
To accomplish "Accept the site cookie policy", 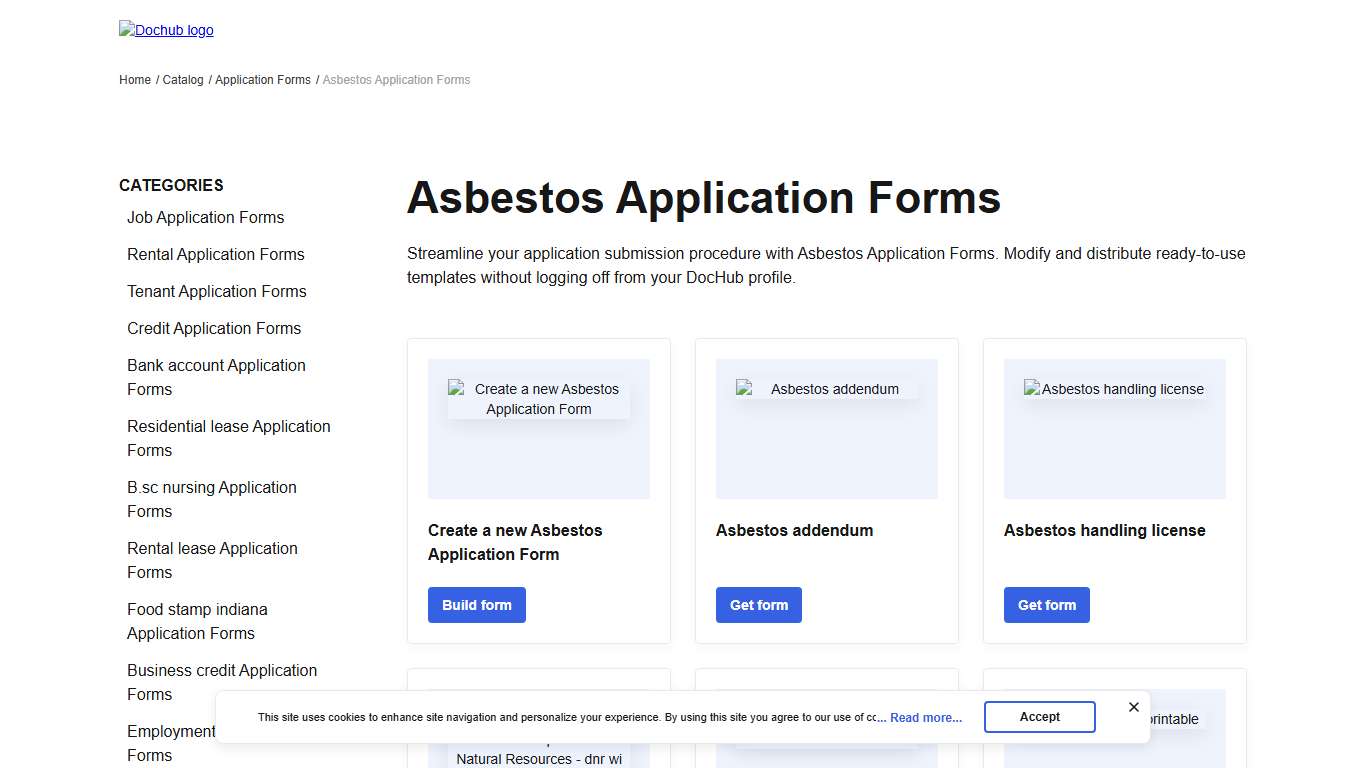I will pos(1039,716).
